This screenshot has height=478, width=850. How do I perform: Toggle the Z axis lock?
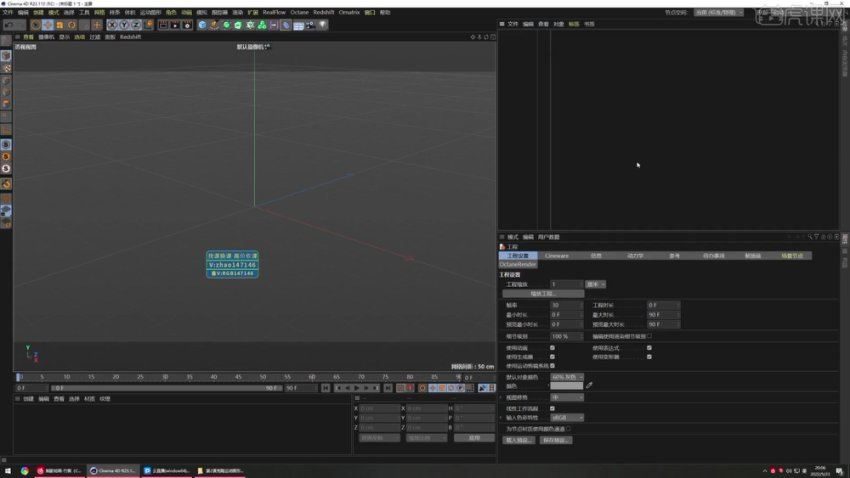pyautogui.click(x=136, y=25)
